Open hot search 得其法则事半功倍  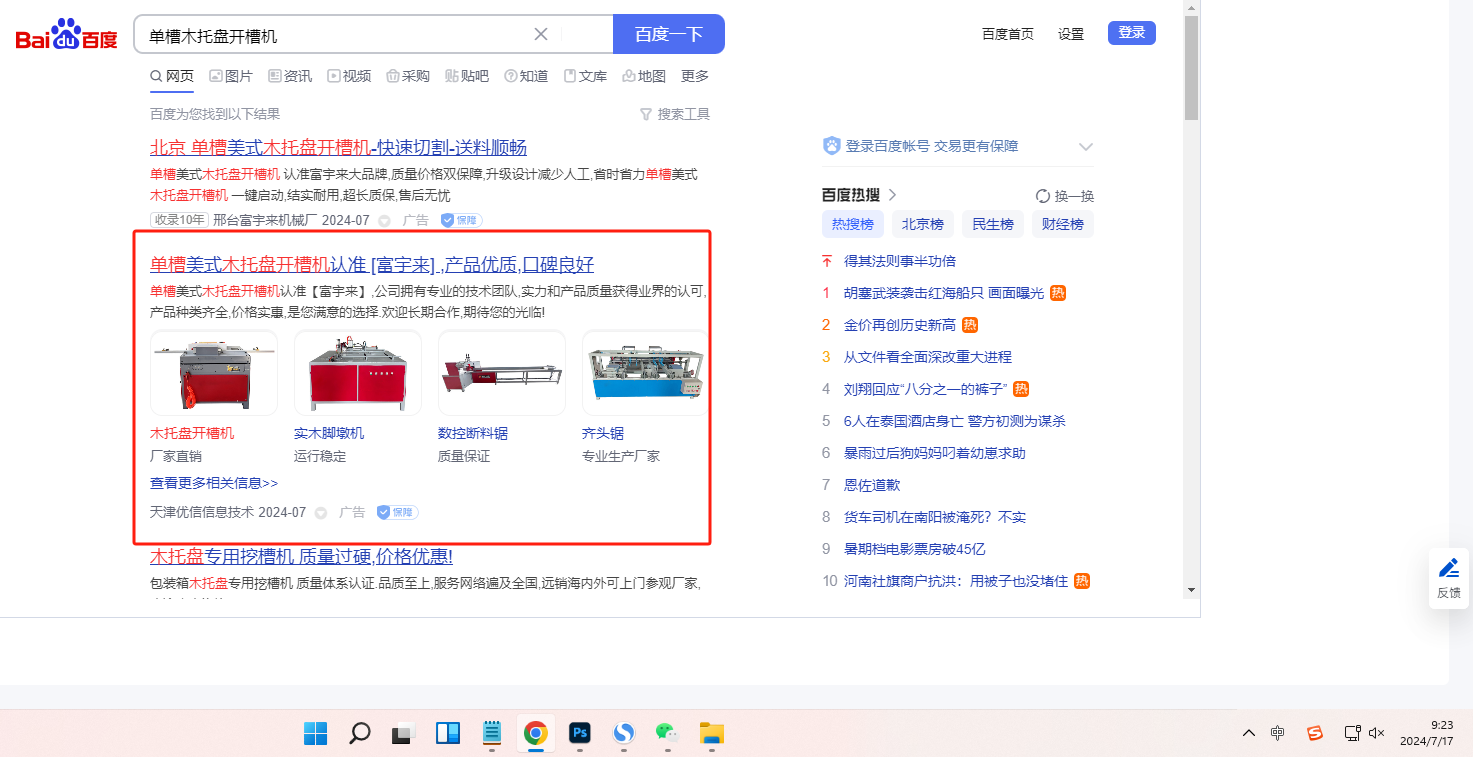point(900,261)
